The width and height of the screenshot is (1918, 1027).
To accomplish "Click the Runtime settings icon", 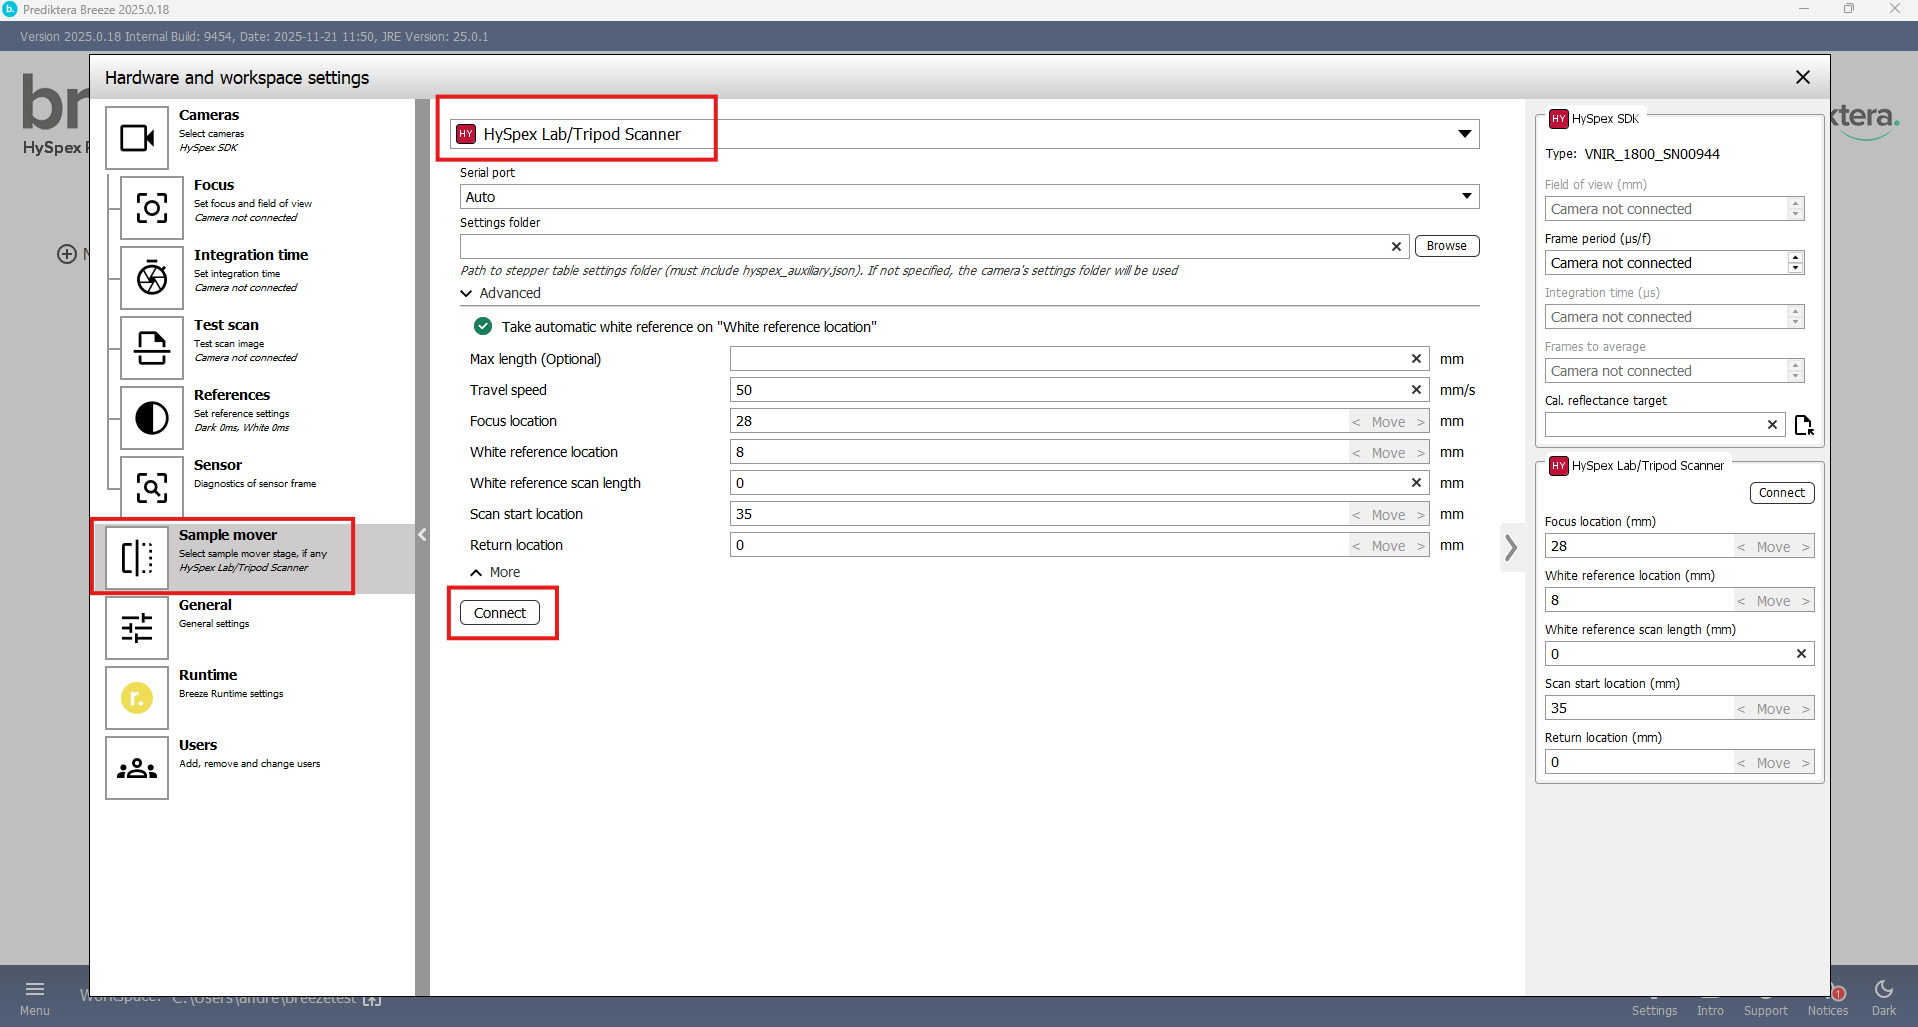I will (x=137, y=698).
